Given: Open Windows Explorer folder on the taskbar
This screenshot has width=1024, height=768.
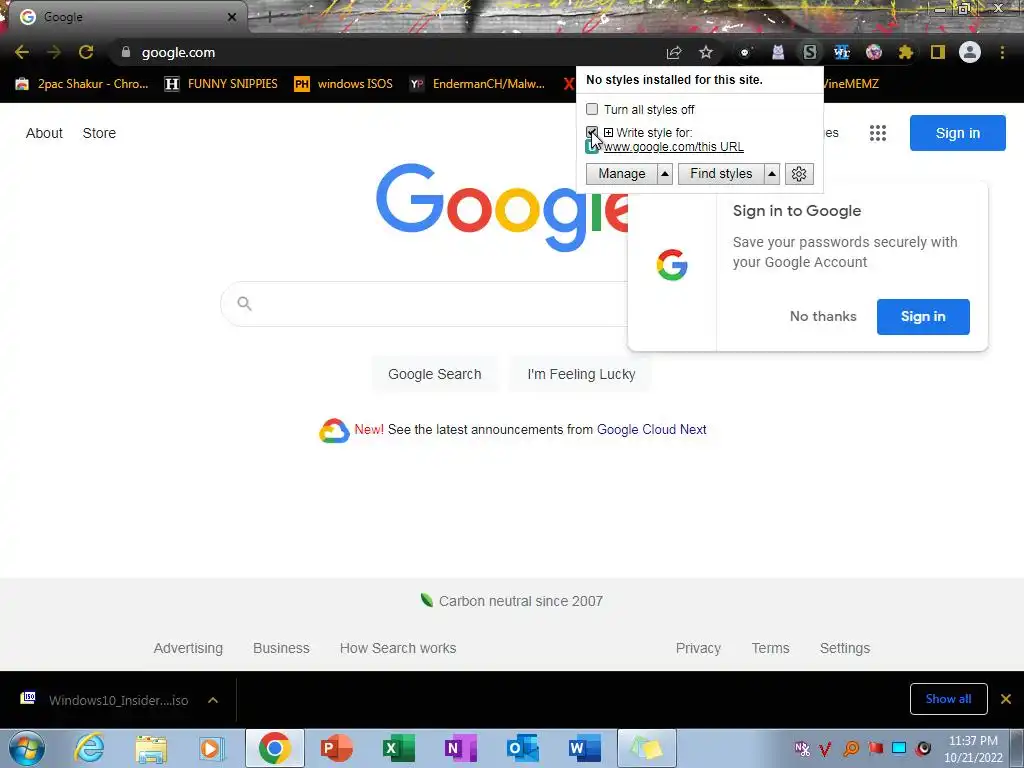Looking at the screenshot, I should (x=151, y=748).
